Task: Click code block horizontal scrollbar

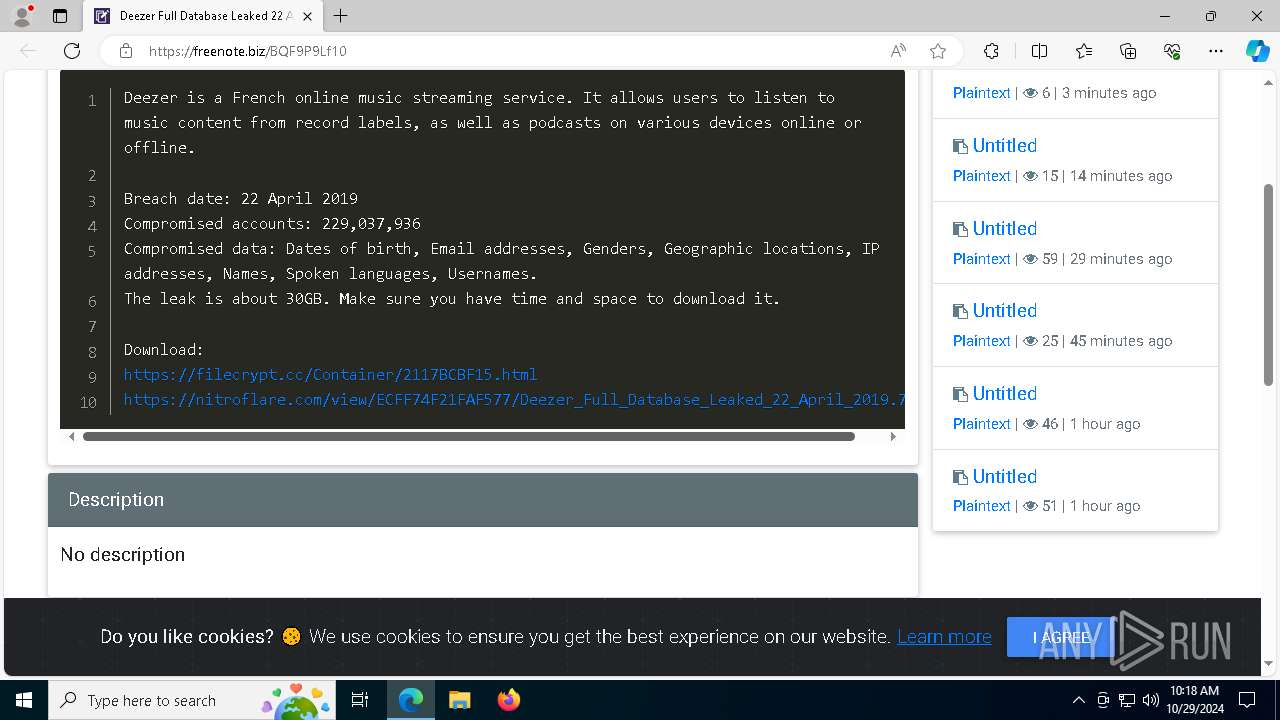Action: [469, 436]
